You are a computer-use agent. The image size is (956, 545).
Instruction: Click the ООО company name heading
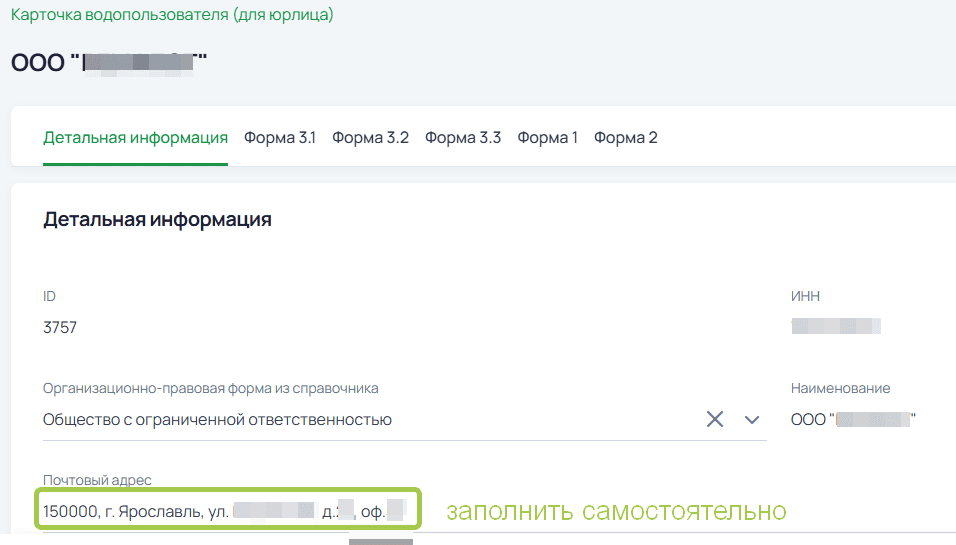tap(108, 62)
